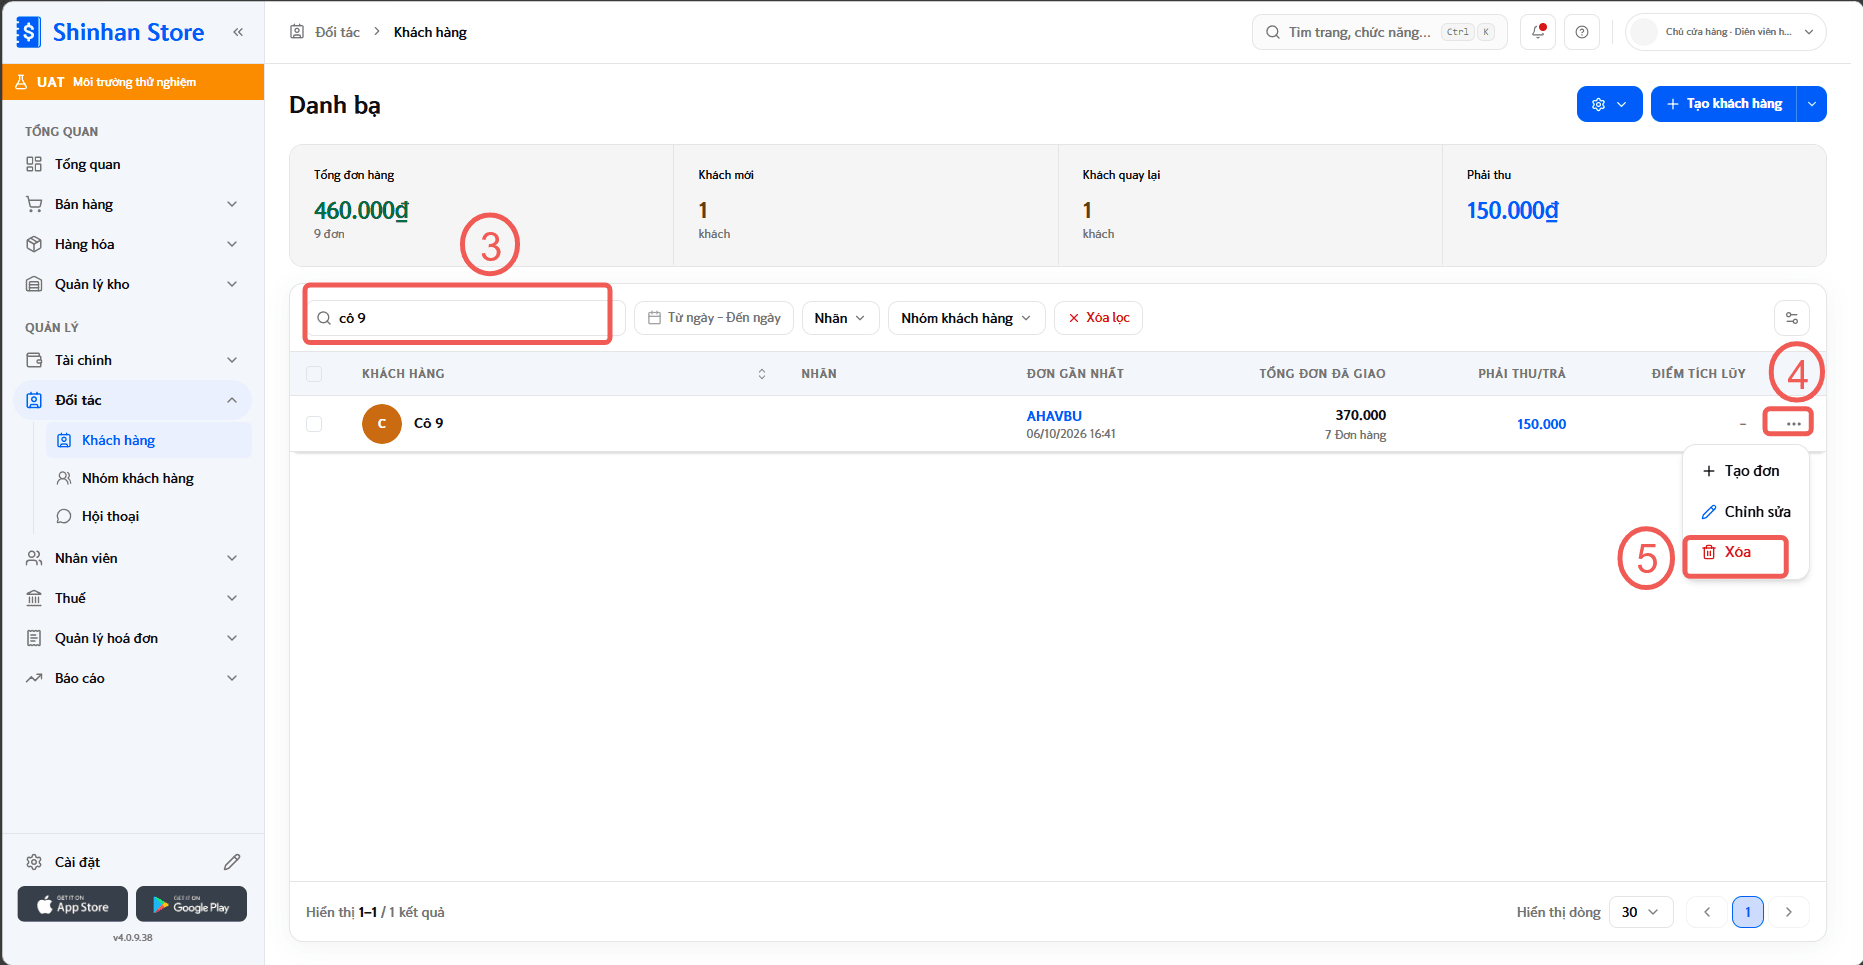Open the column filter settings icon
The width and height of the screenshot is (1863, 965).
(1792, 318)
